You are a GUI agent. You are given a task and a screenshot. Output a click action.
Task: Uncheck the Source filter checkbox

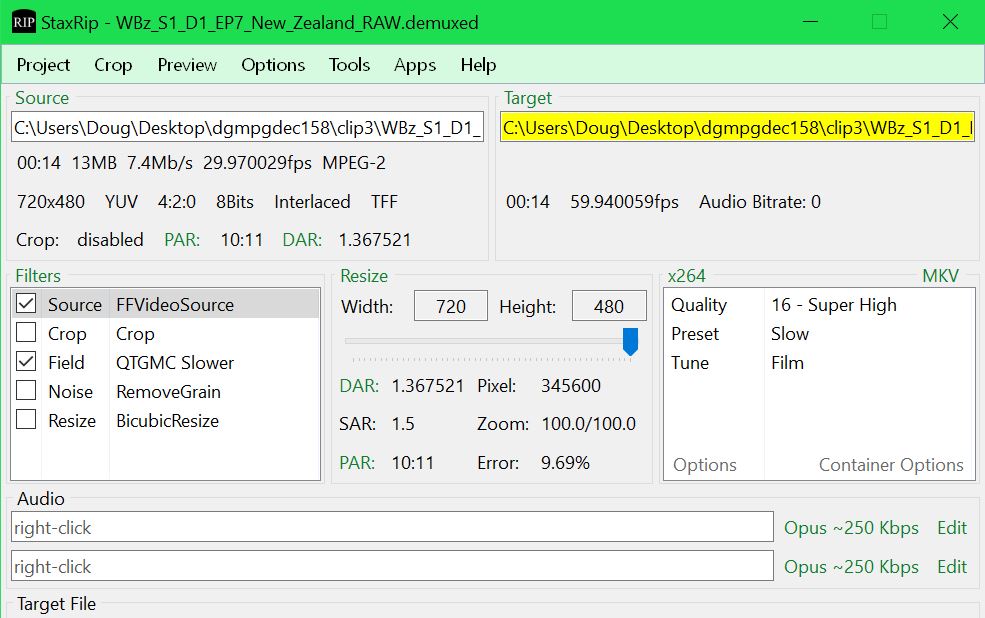tap(26, 304)
